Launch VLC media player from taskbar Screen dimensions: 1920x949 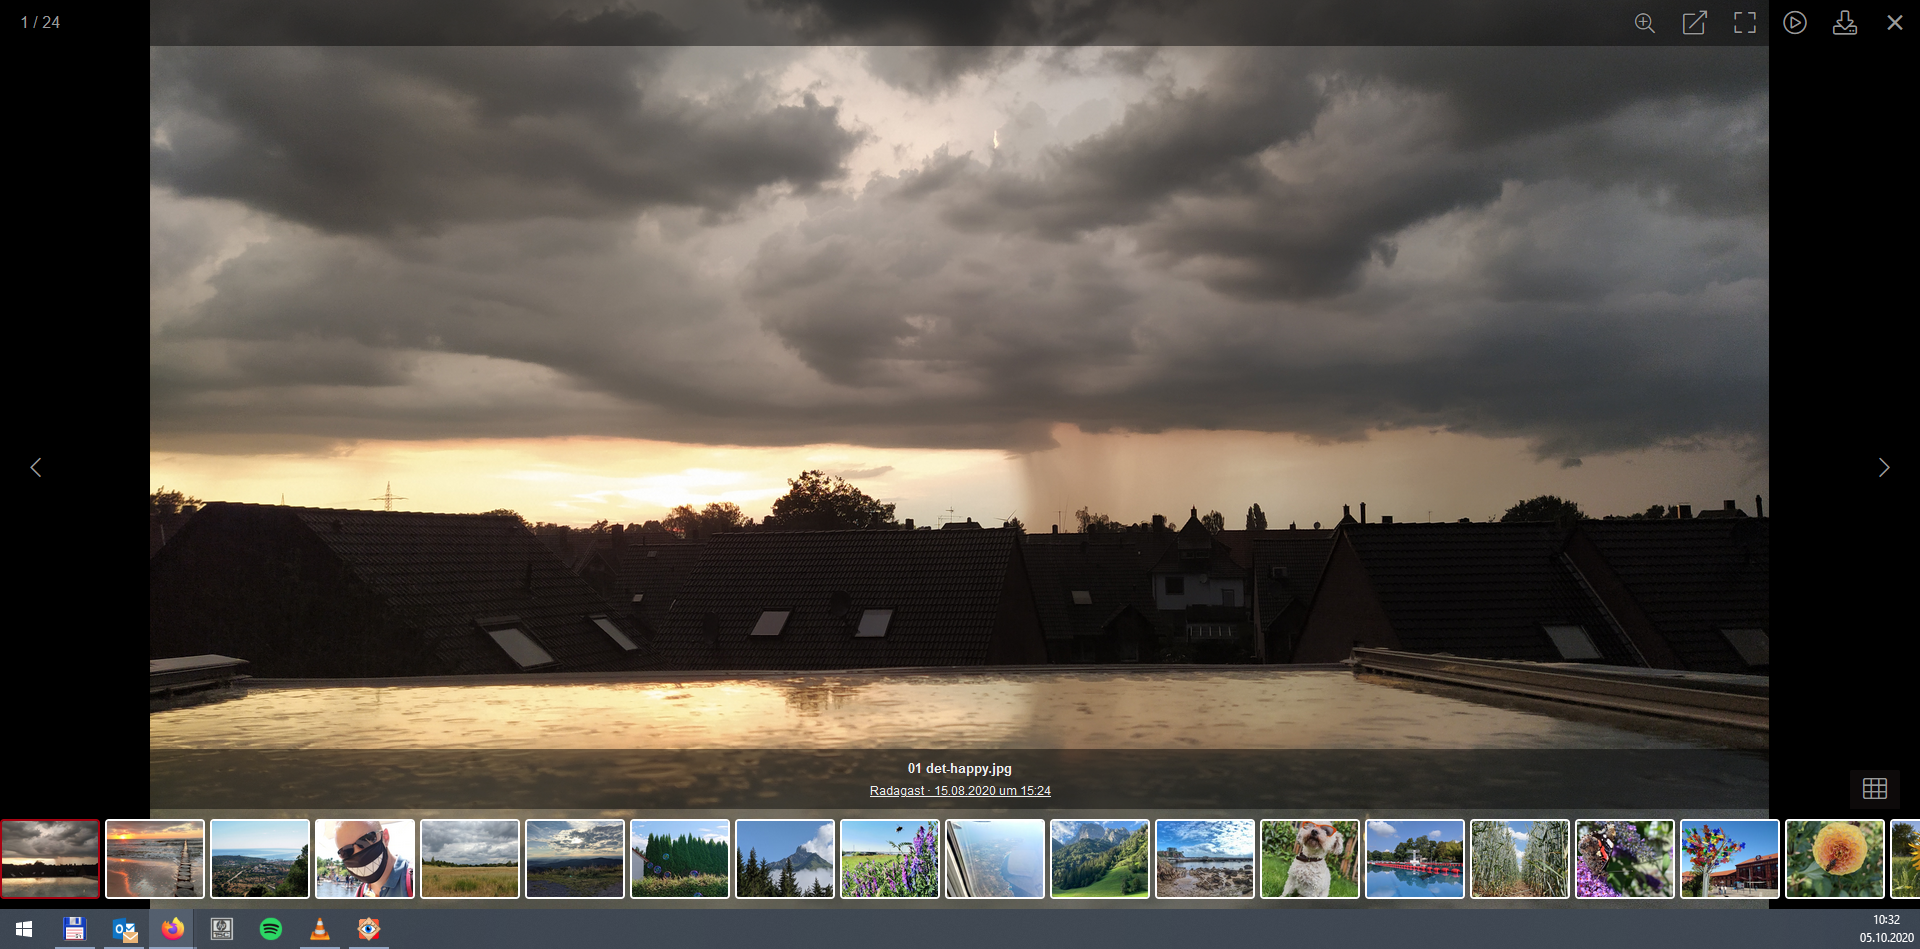(x=320, y=929)
